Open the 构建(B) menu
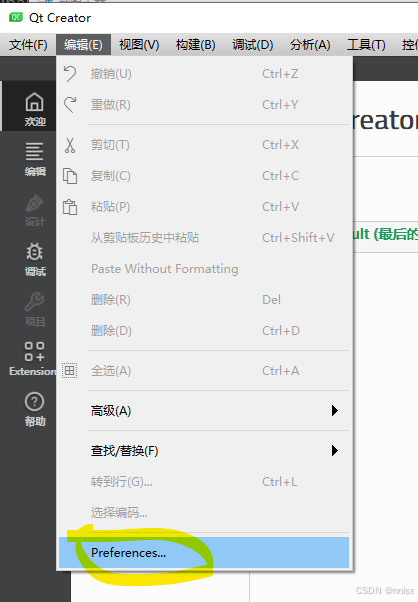This screenshot has width=418, height=602. [195, 45]
